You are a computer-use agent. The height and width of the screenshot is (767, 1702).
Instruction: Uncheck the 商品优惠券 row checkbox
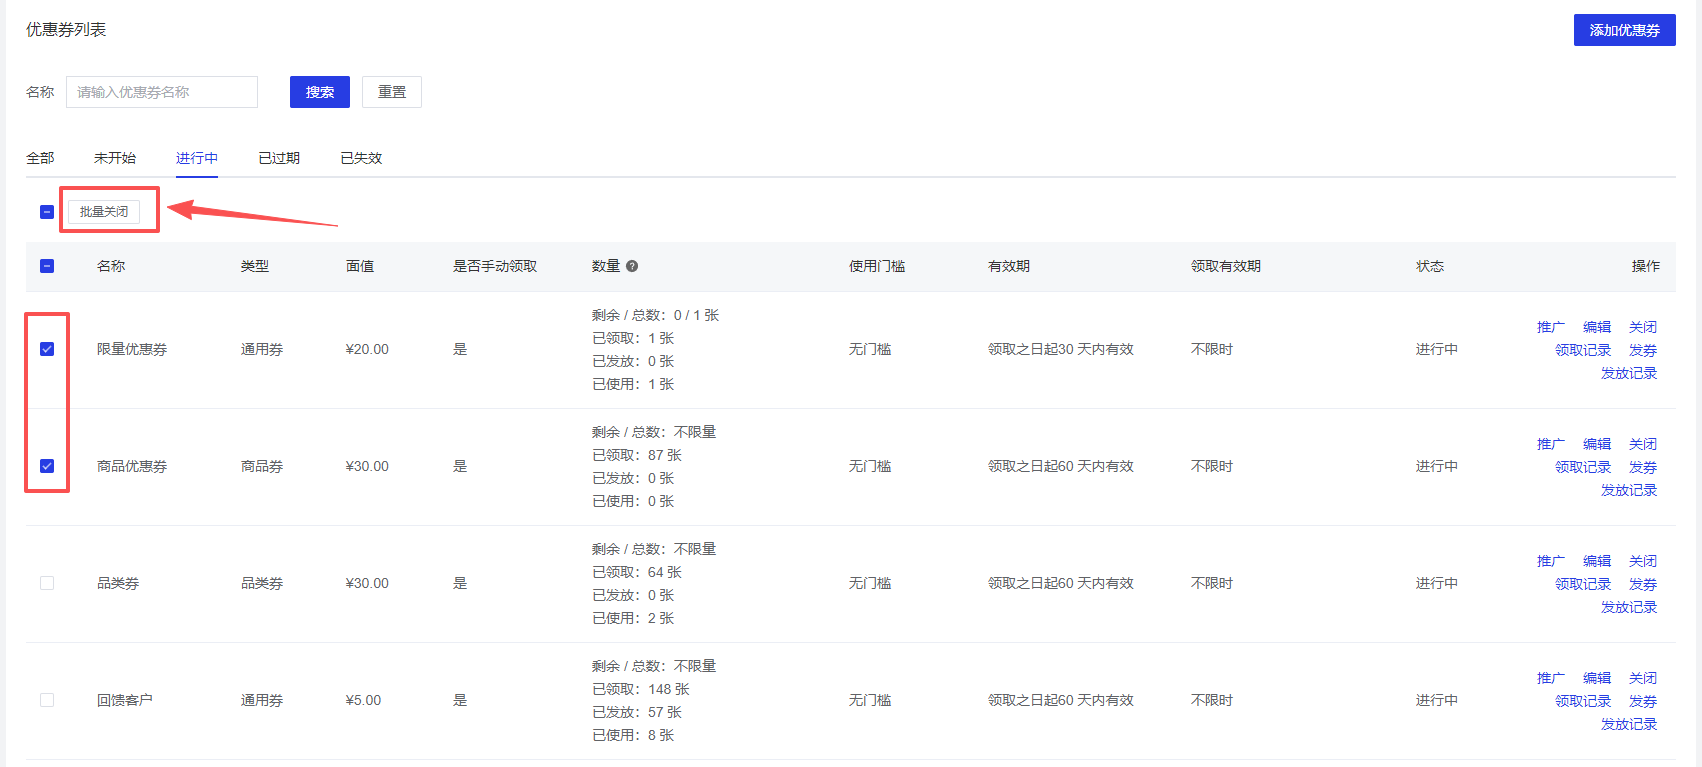click(x=47, y=466)
